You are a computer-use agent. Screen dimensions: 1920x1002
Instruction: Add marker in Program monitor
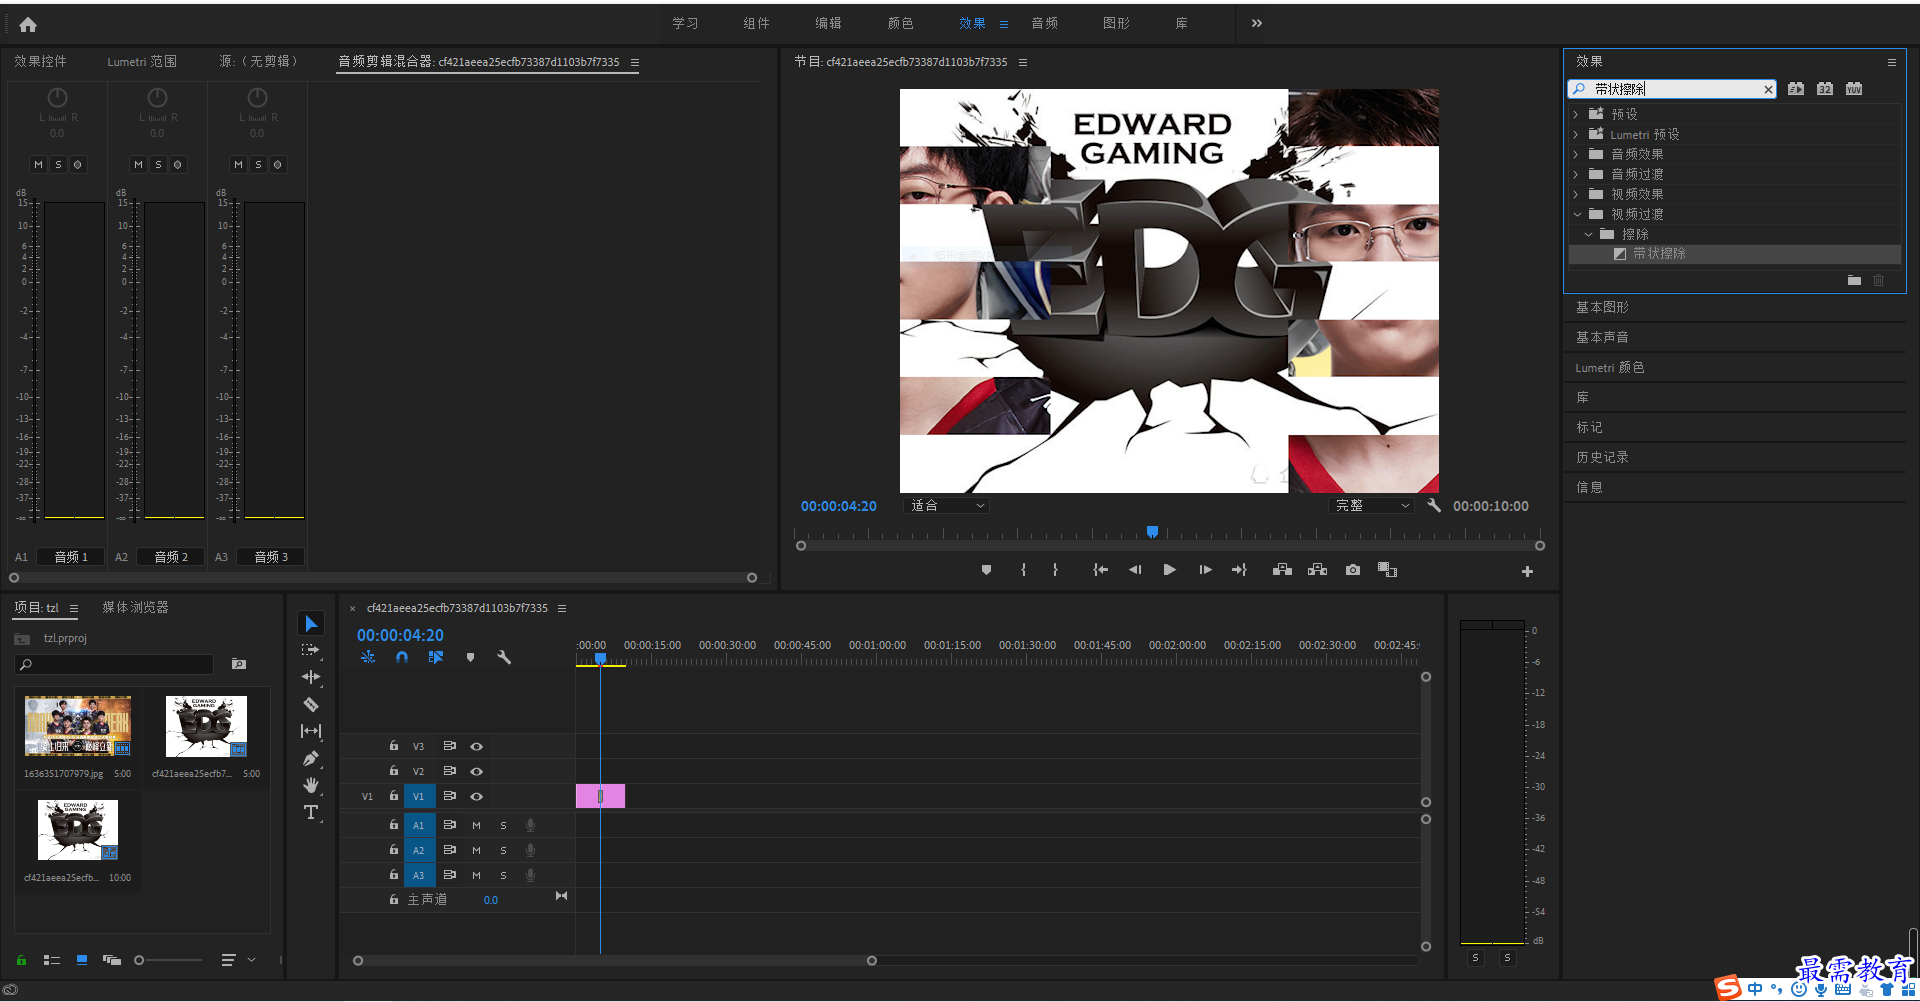pyautogui.click(x=986, y=570)
